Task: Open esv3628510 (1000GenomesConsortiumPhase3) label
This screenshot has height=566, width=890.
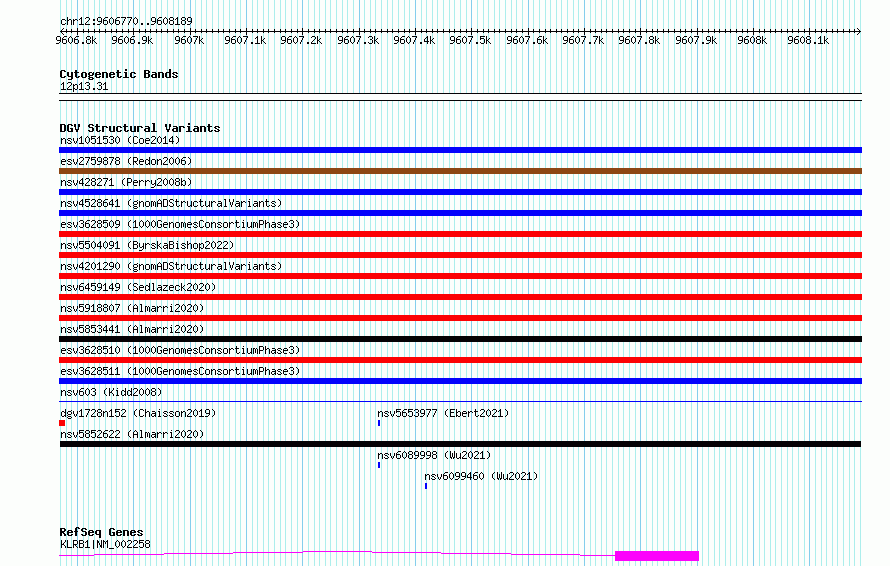Action: pos(180,350)
